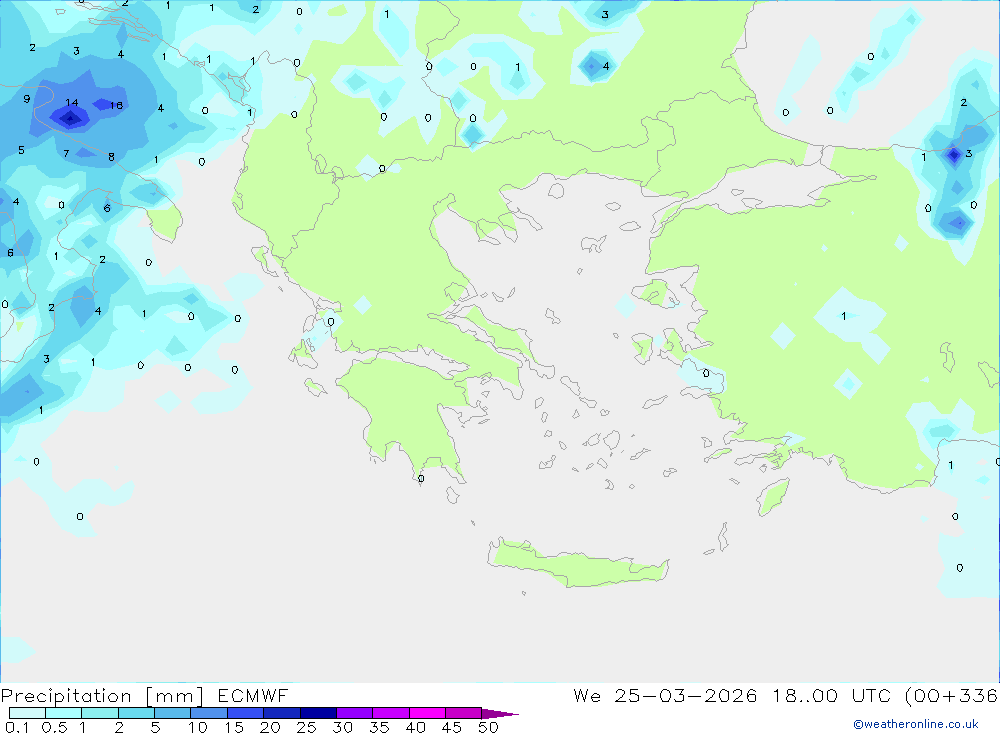
Task: Pick the 10–15 mm legend color swatch
Action: (x=209, y=713)
